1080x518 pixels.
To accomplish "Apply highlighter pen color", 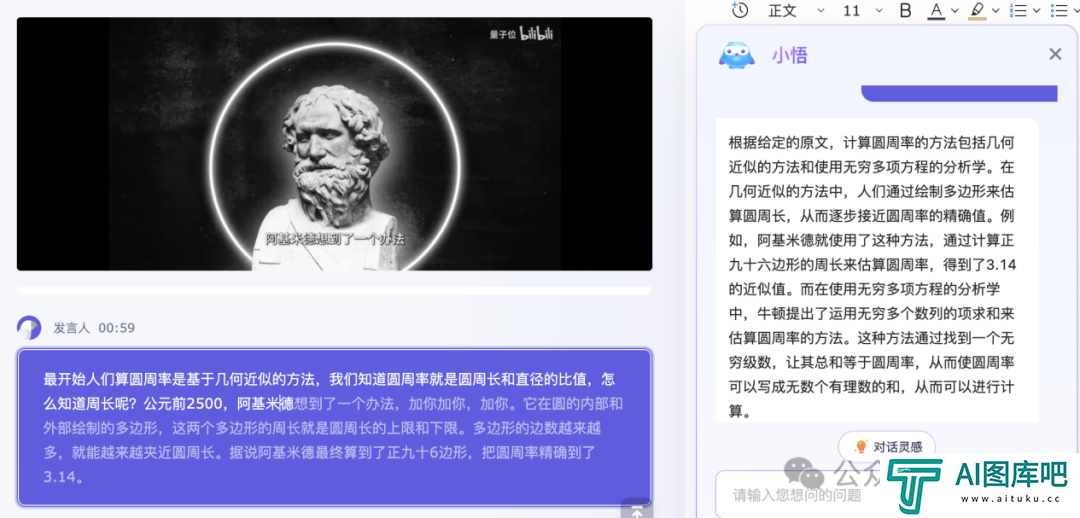I will point(977,10).
